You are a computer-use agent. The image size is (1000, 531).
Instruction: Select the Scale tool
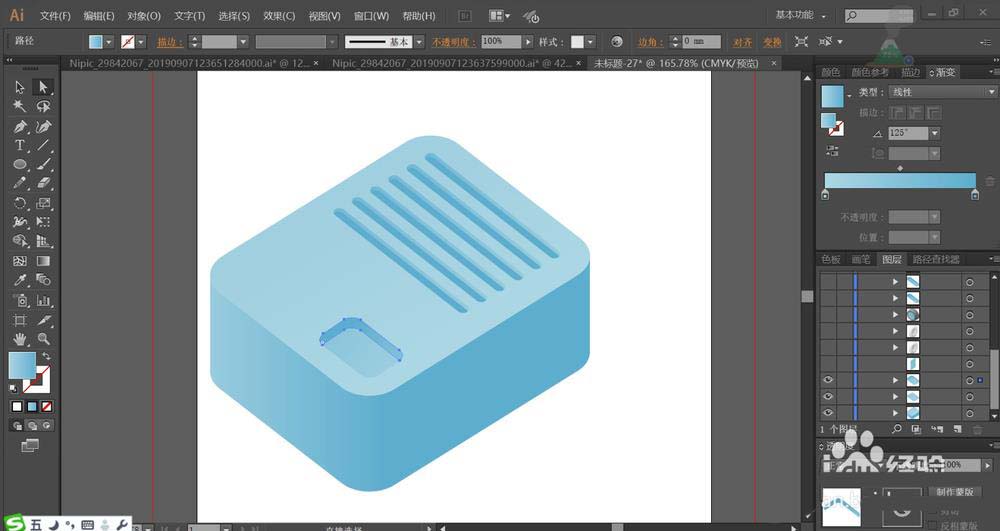click(x=43, y=203)
